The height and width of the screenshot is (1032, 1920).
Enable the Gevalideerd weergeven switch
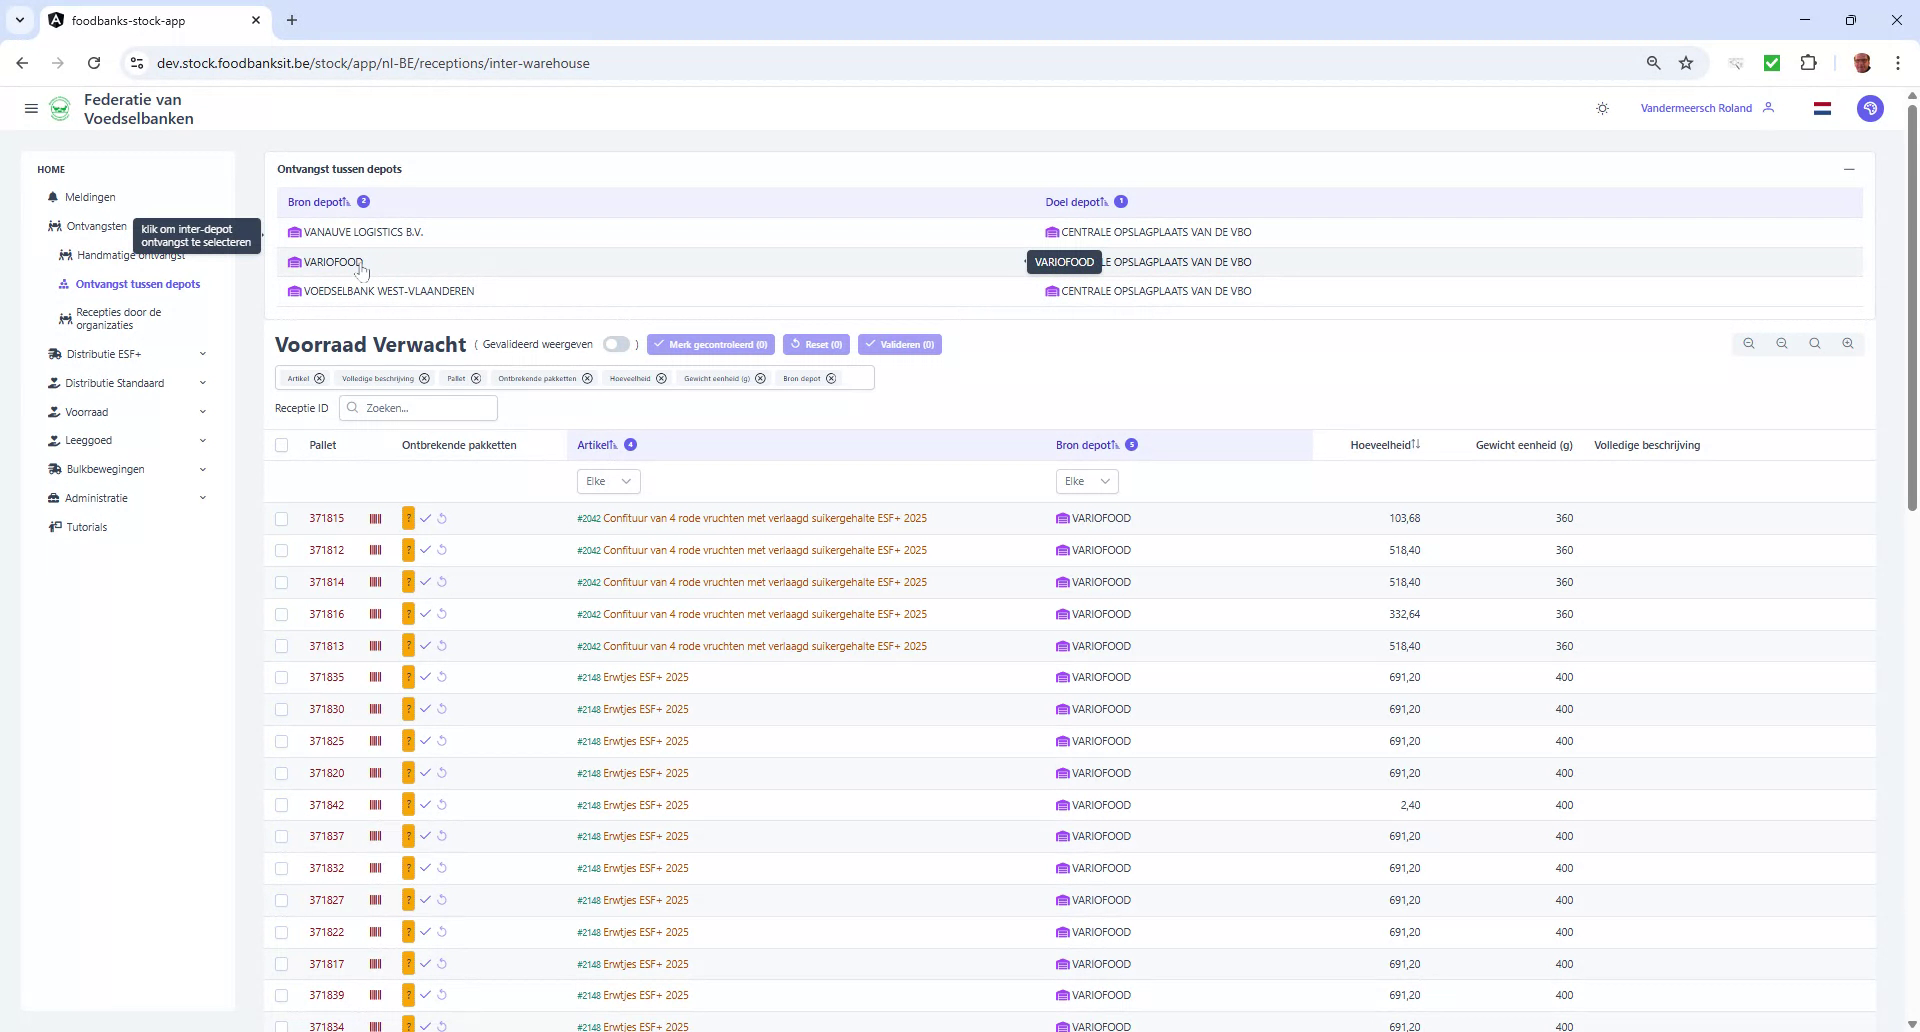point(617,344)
